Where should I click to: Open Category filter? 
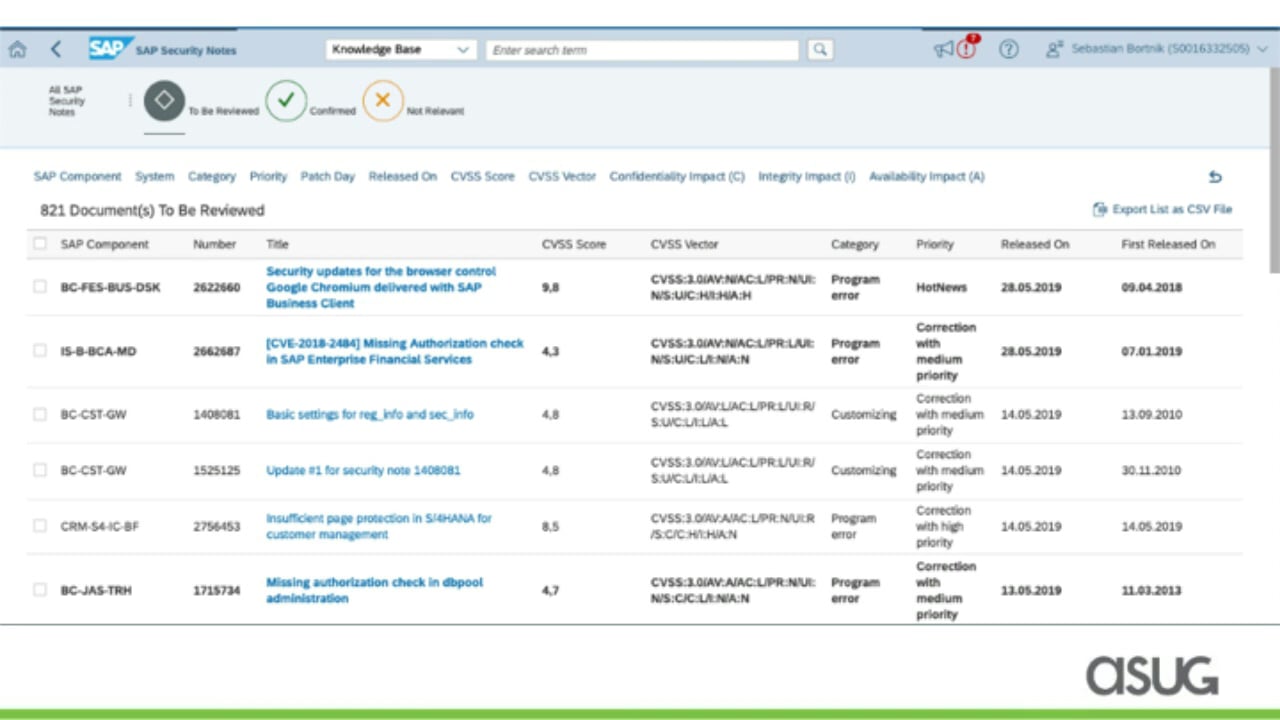click(212, 176)
